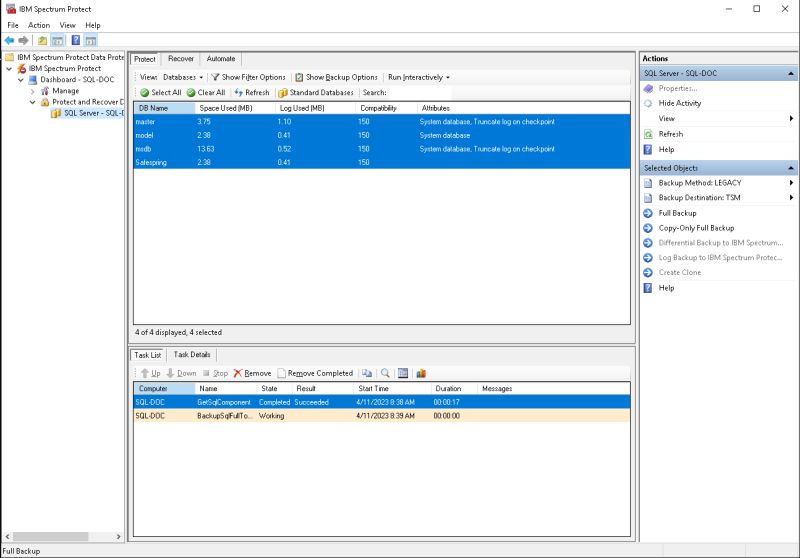Click the Properties icon in Actions pane
Viewport: 800px width, 558px height.
(648, 88)
